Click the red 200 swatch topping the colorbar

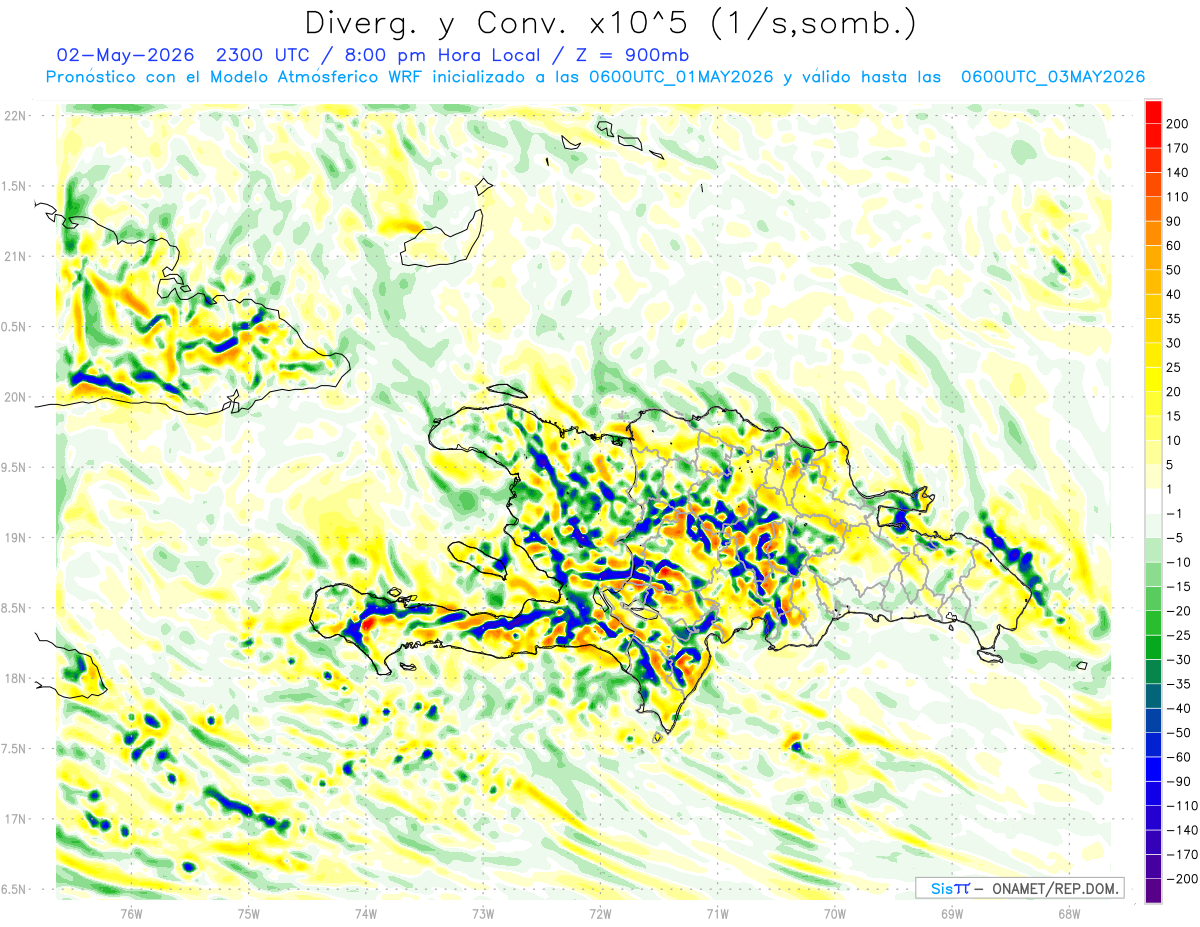point(1153,112)
